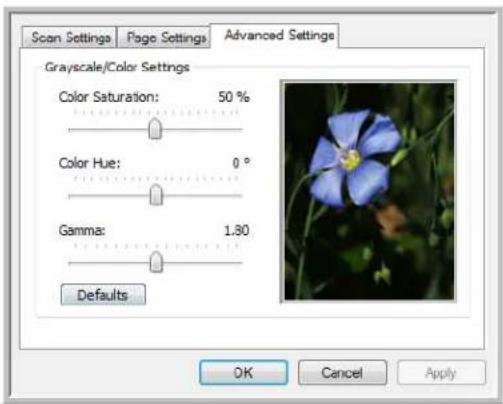Dismiss the dialog with Cancel
The width and height of the screenshot is (503, 404).
click(342, 372)
